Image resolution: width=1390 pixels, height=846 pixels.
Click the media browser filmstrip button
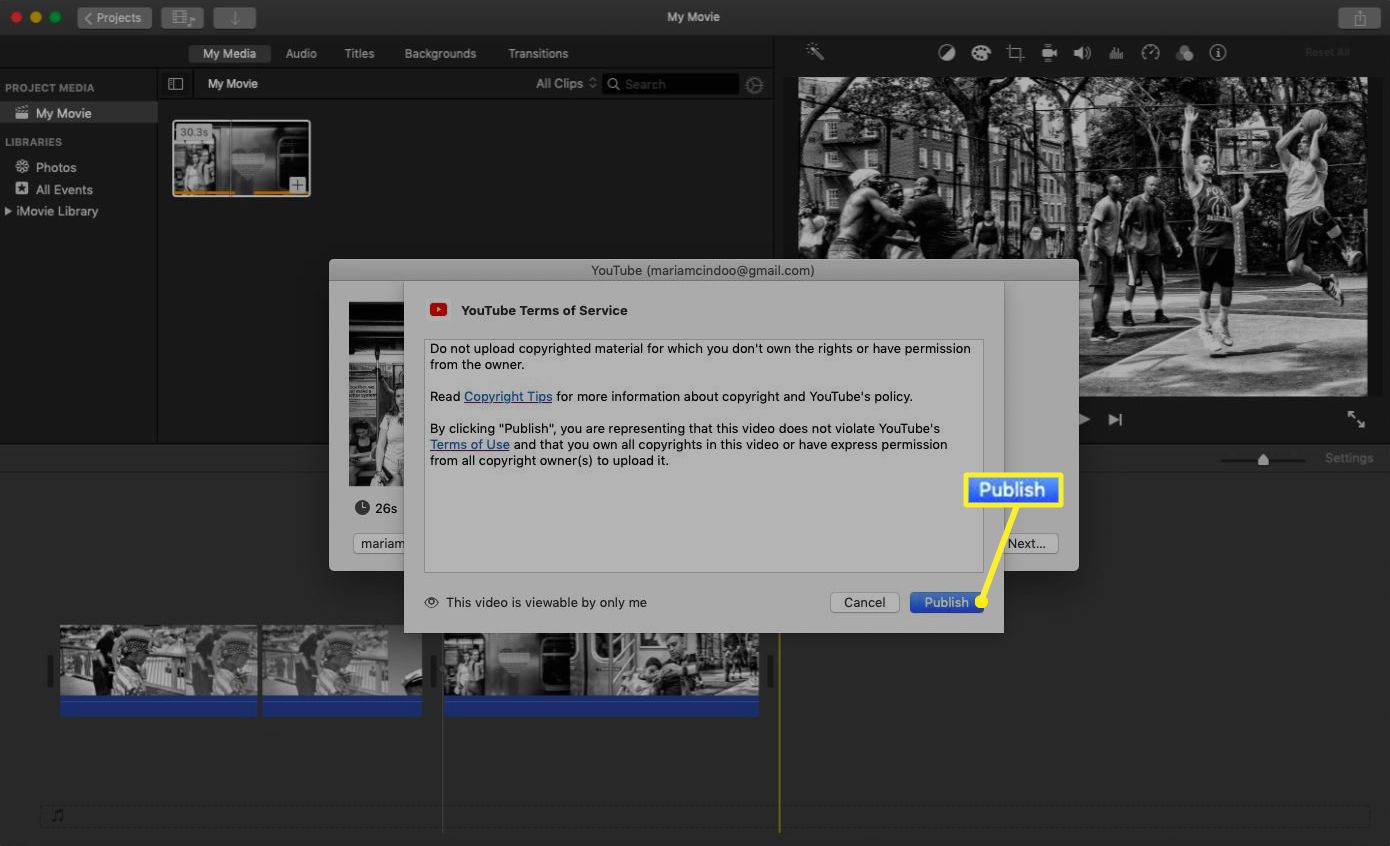coord(182,18)
